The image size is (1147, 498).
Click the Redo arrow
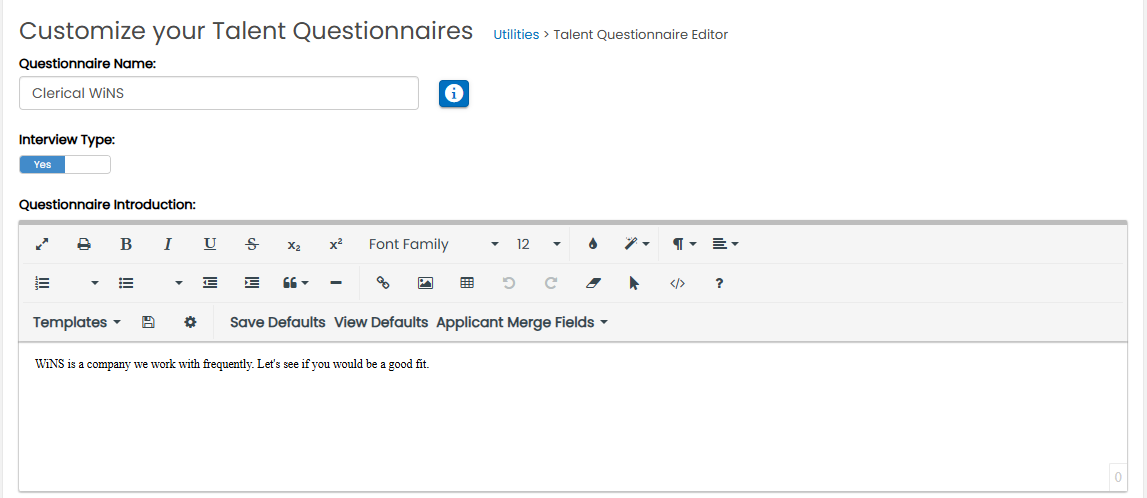tap(551, 283)
